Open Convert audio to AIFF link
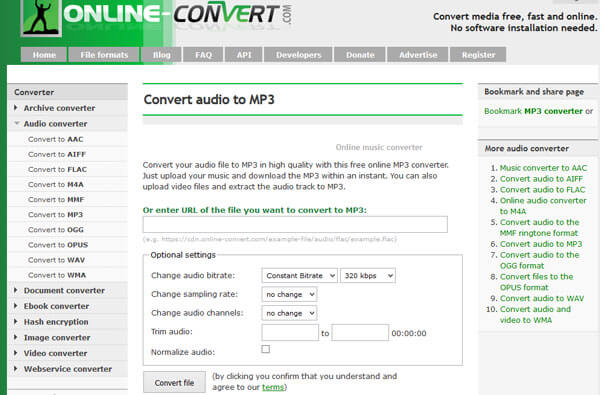Screen dimensions: 600x395 tap(541, 179)
